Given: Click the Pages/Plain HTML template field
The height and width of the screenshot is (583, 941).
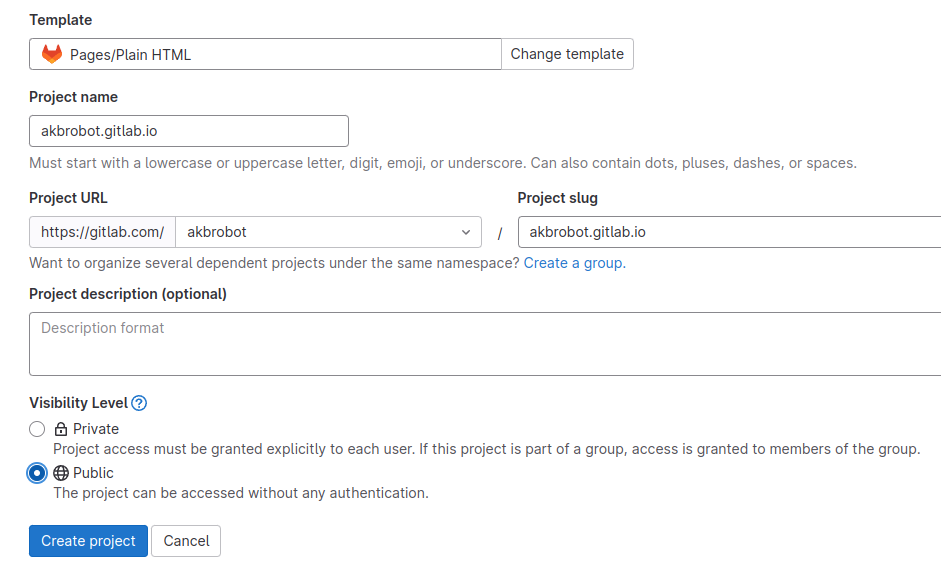Looking at the screenshot, I should [x=265, y=53].
